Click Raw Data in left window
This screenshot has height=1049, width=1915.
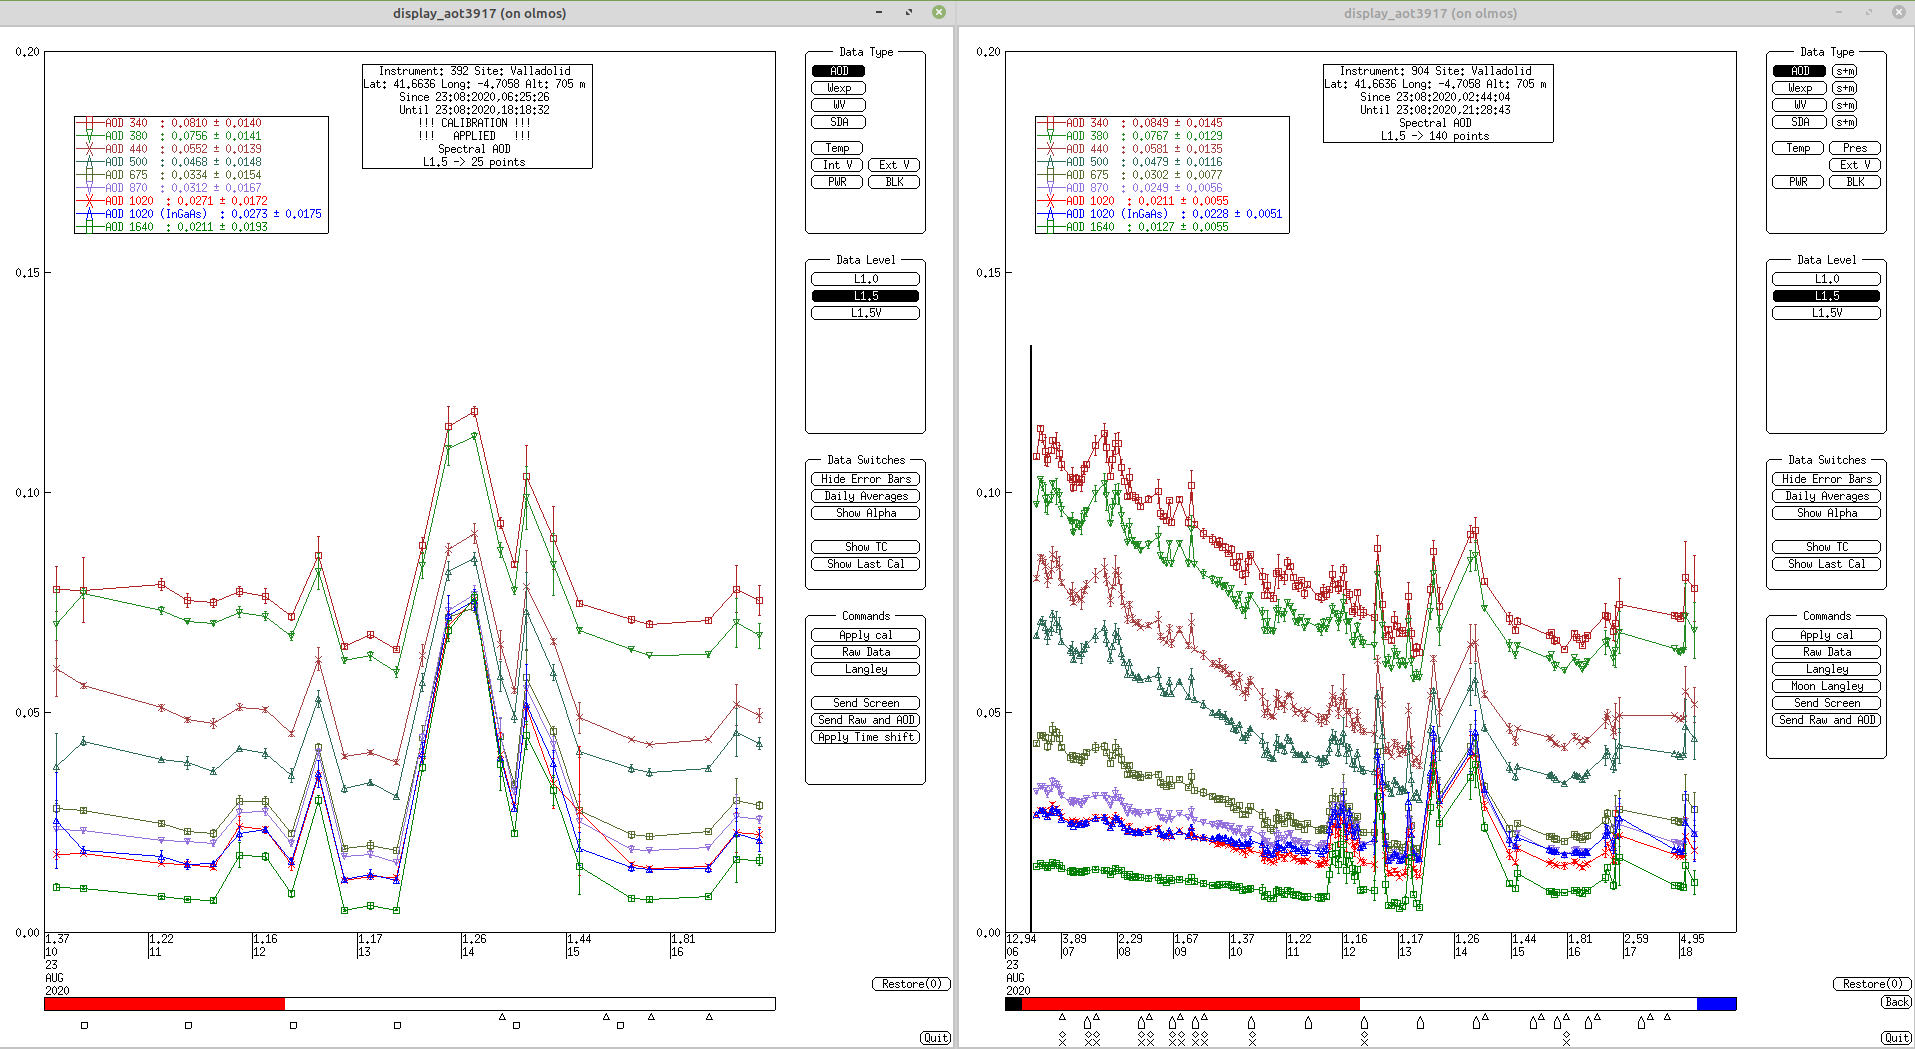(865, 652)
